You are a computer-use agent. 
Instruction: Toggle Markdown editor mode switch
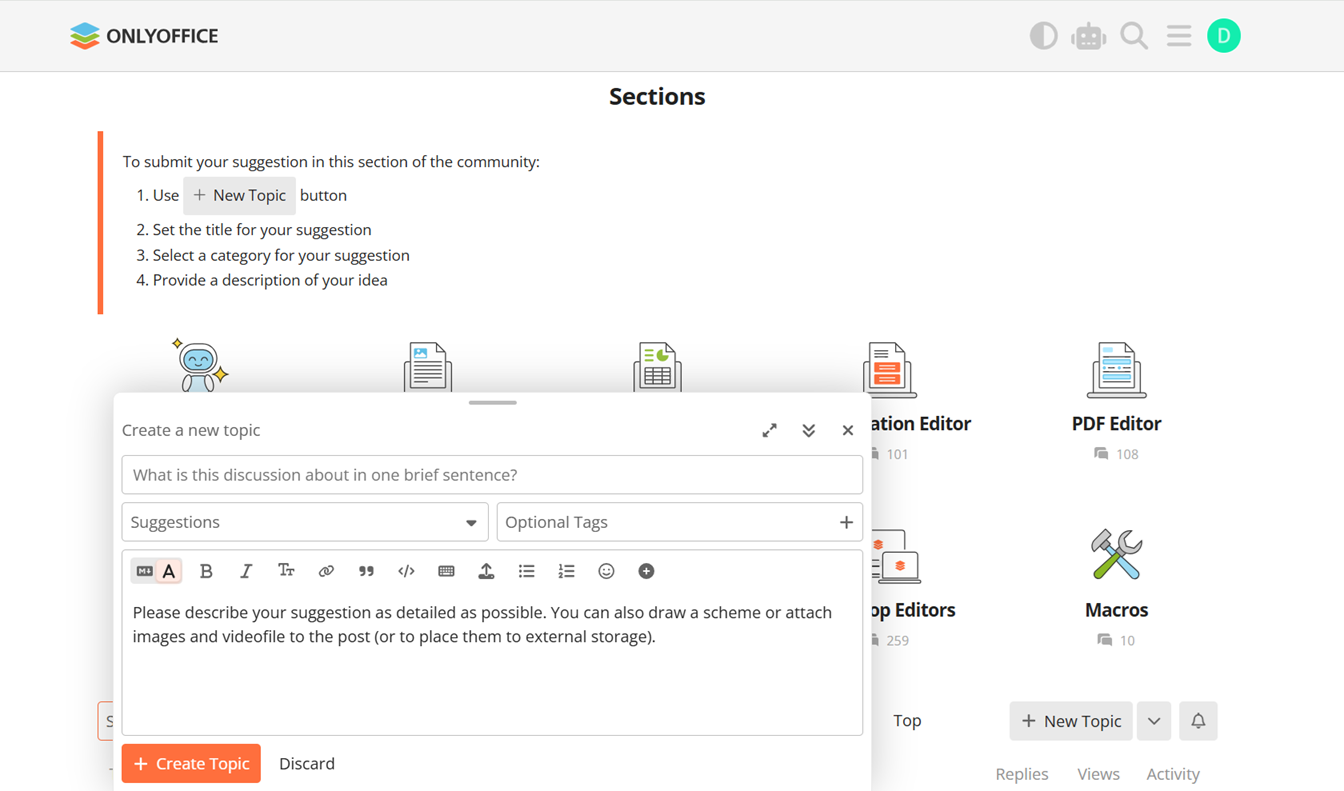(x=145, y=571)
